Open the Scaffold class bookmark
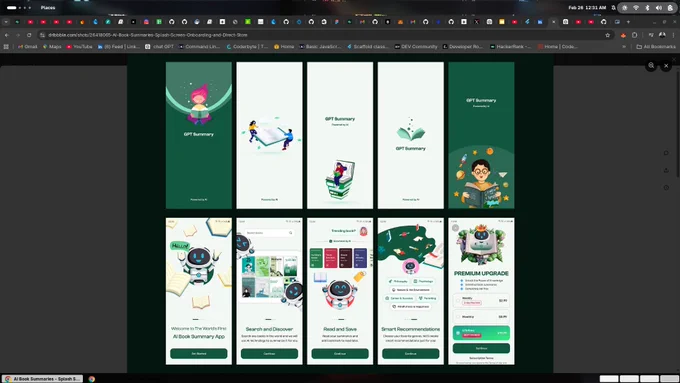The image size is (680, 383). pos(367,46)
